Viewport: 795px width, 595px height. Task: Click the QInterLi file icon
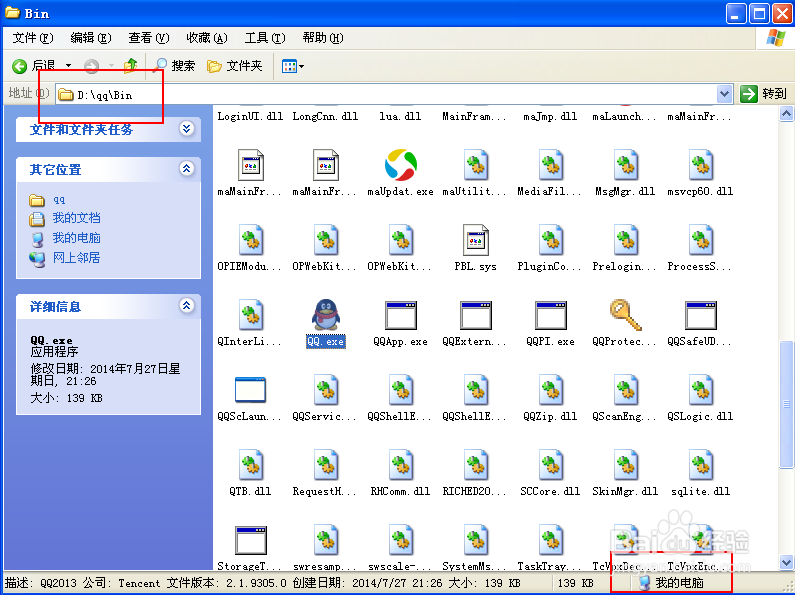[x=250, y=315]
